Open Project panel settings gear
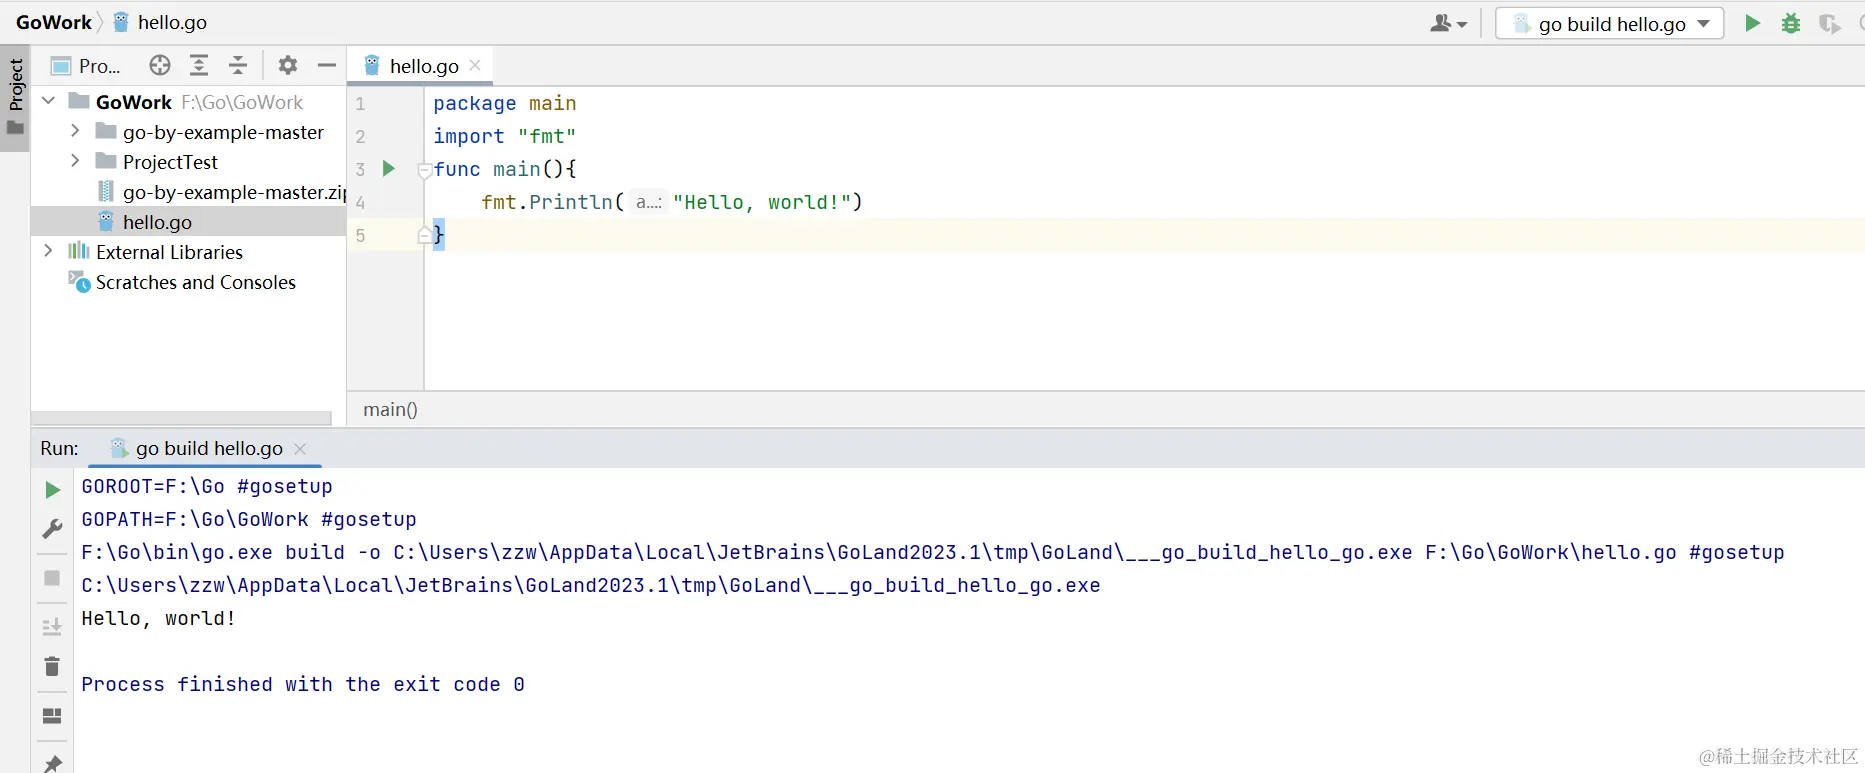This screenshot has height=773, width=1865. coord(288,66)
